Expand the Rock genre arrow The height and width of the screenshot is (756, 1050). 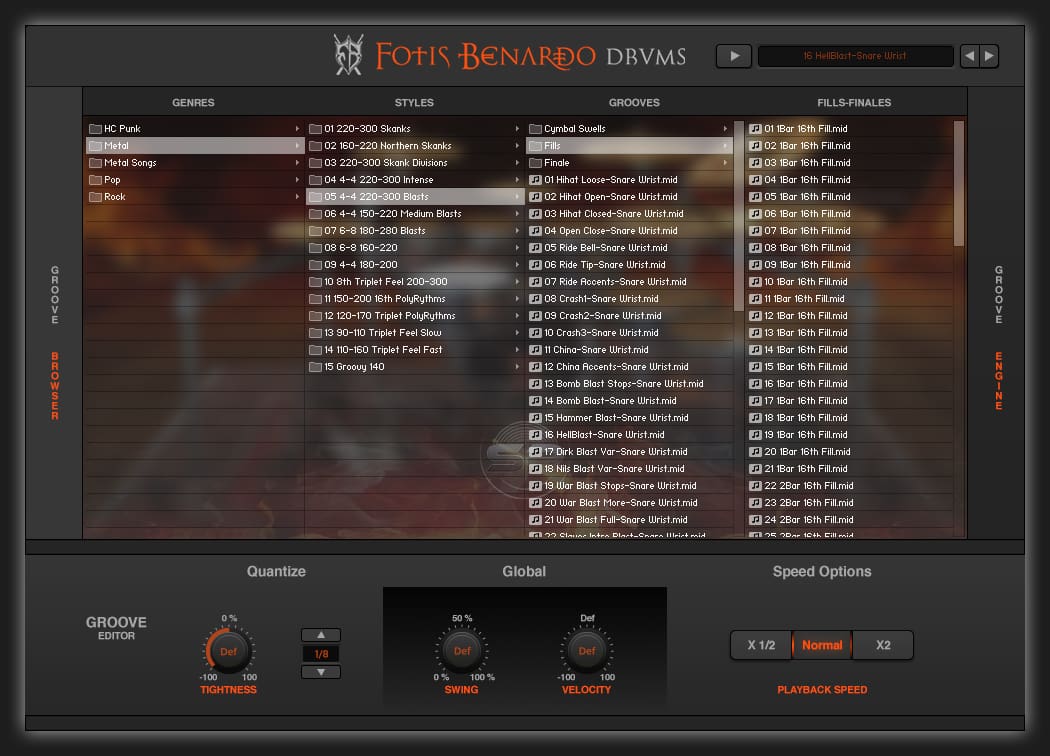coord(297,197)
